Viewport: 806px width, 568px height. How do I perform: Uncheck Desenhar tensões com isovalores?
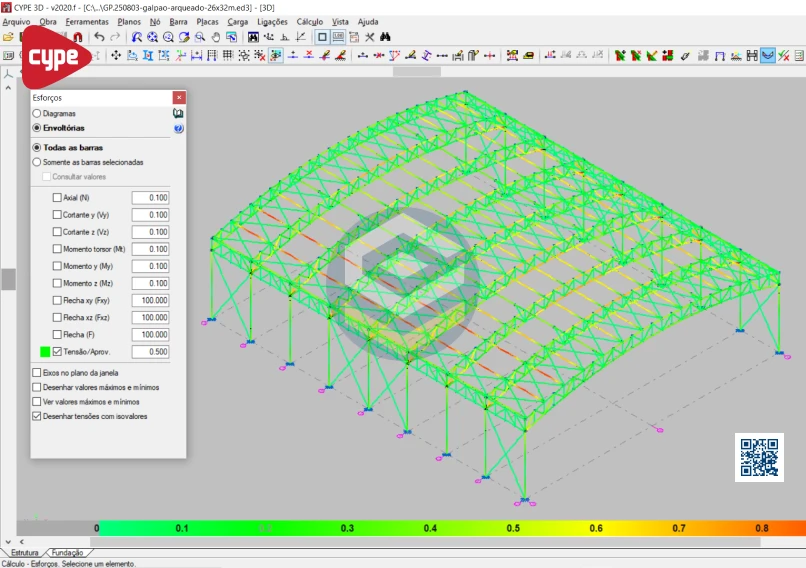click(37, 416)
